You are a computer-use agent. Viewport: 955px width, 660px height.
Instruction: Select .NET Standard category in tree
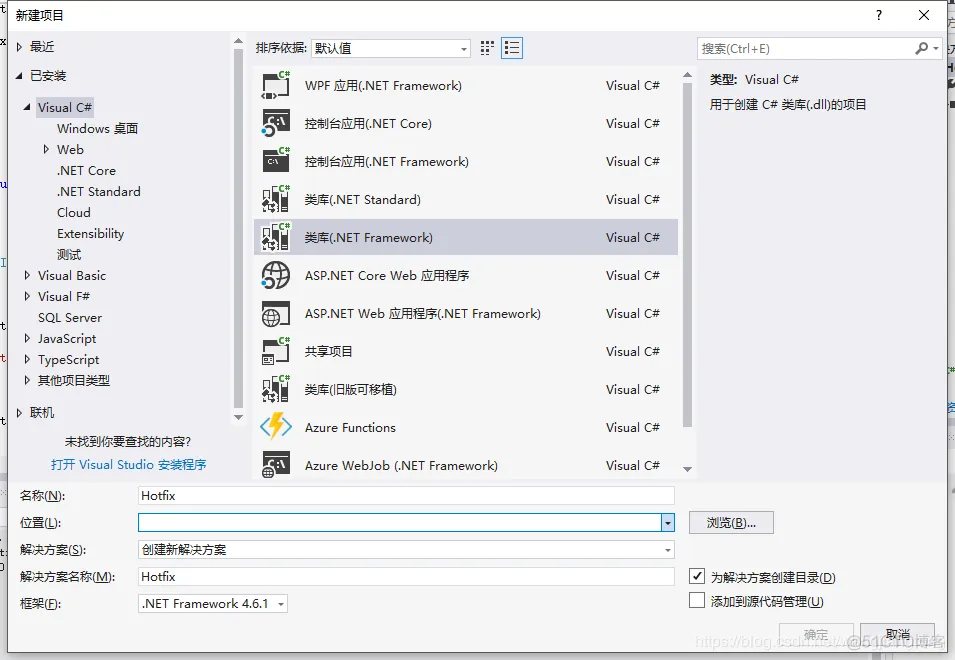99,192
